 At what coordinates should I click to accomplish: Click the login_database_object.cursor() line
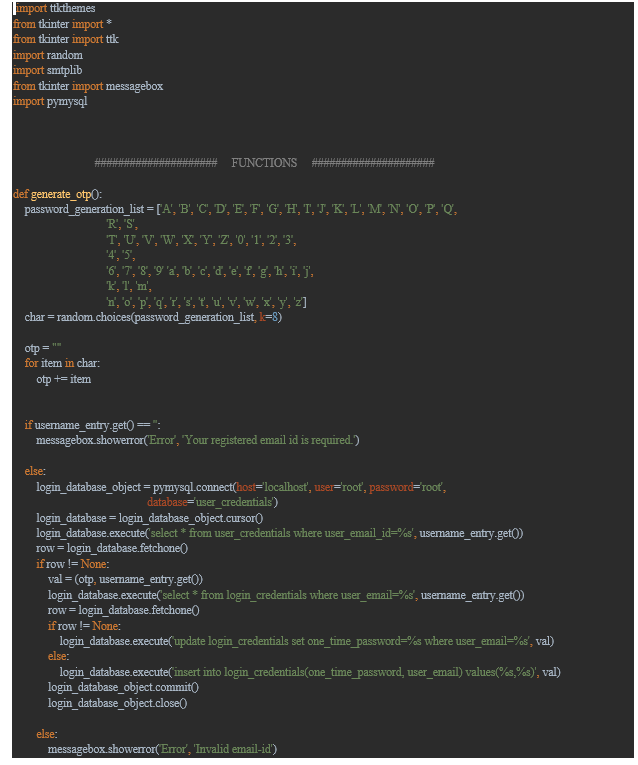tap(150, 518)
